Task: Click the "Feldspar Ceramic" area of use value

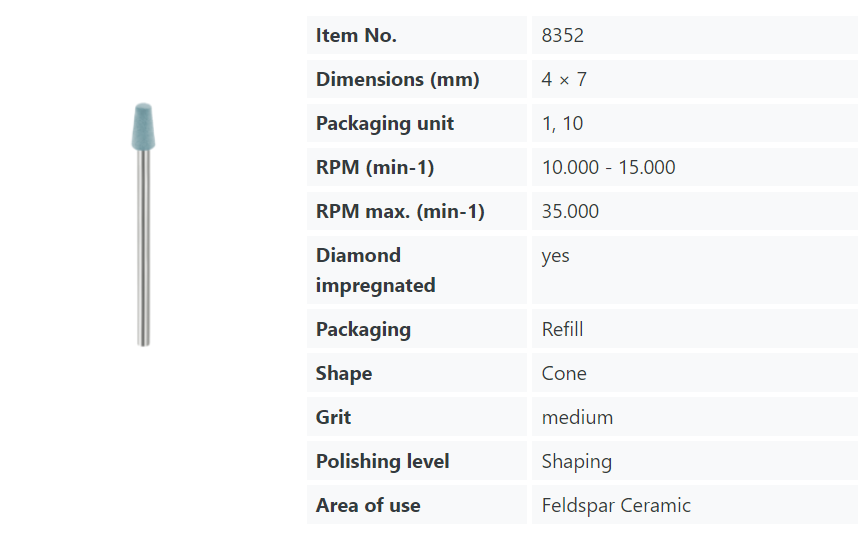Action: coord(616,505)
